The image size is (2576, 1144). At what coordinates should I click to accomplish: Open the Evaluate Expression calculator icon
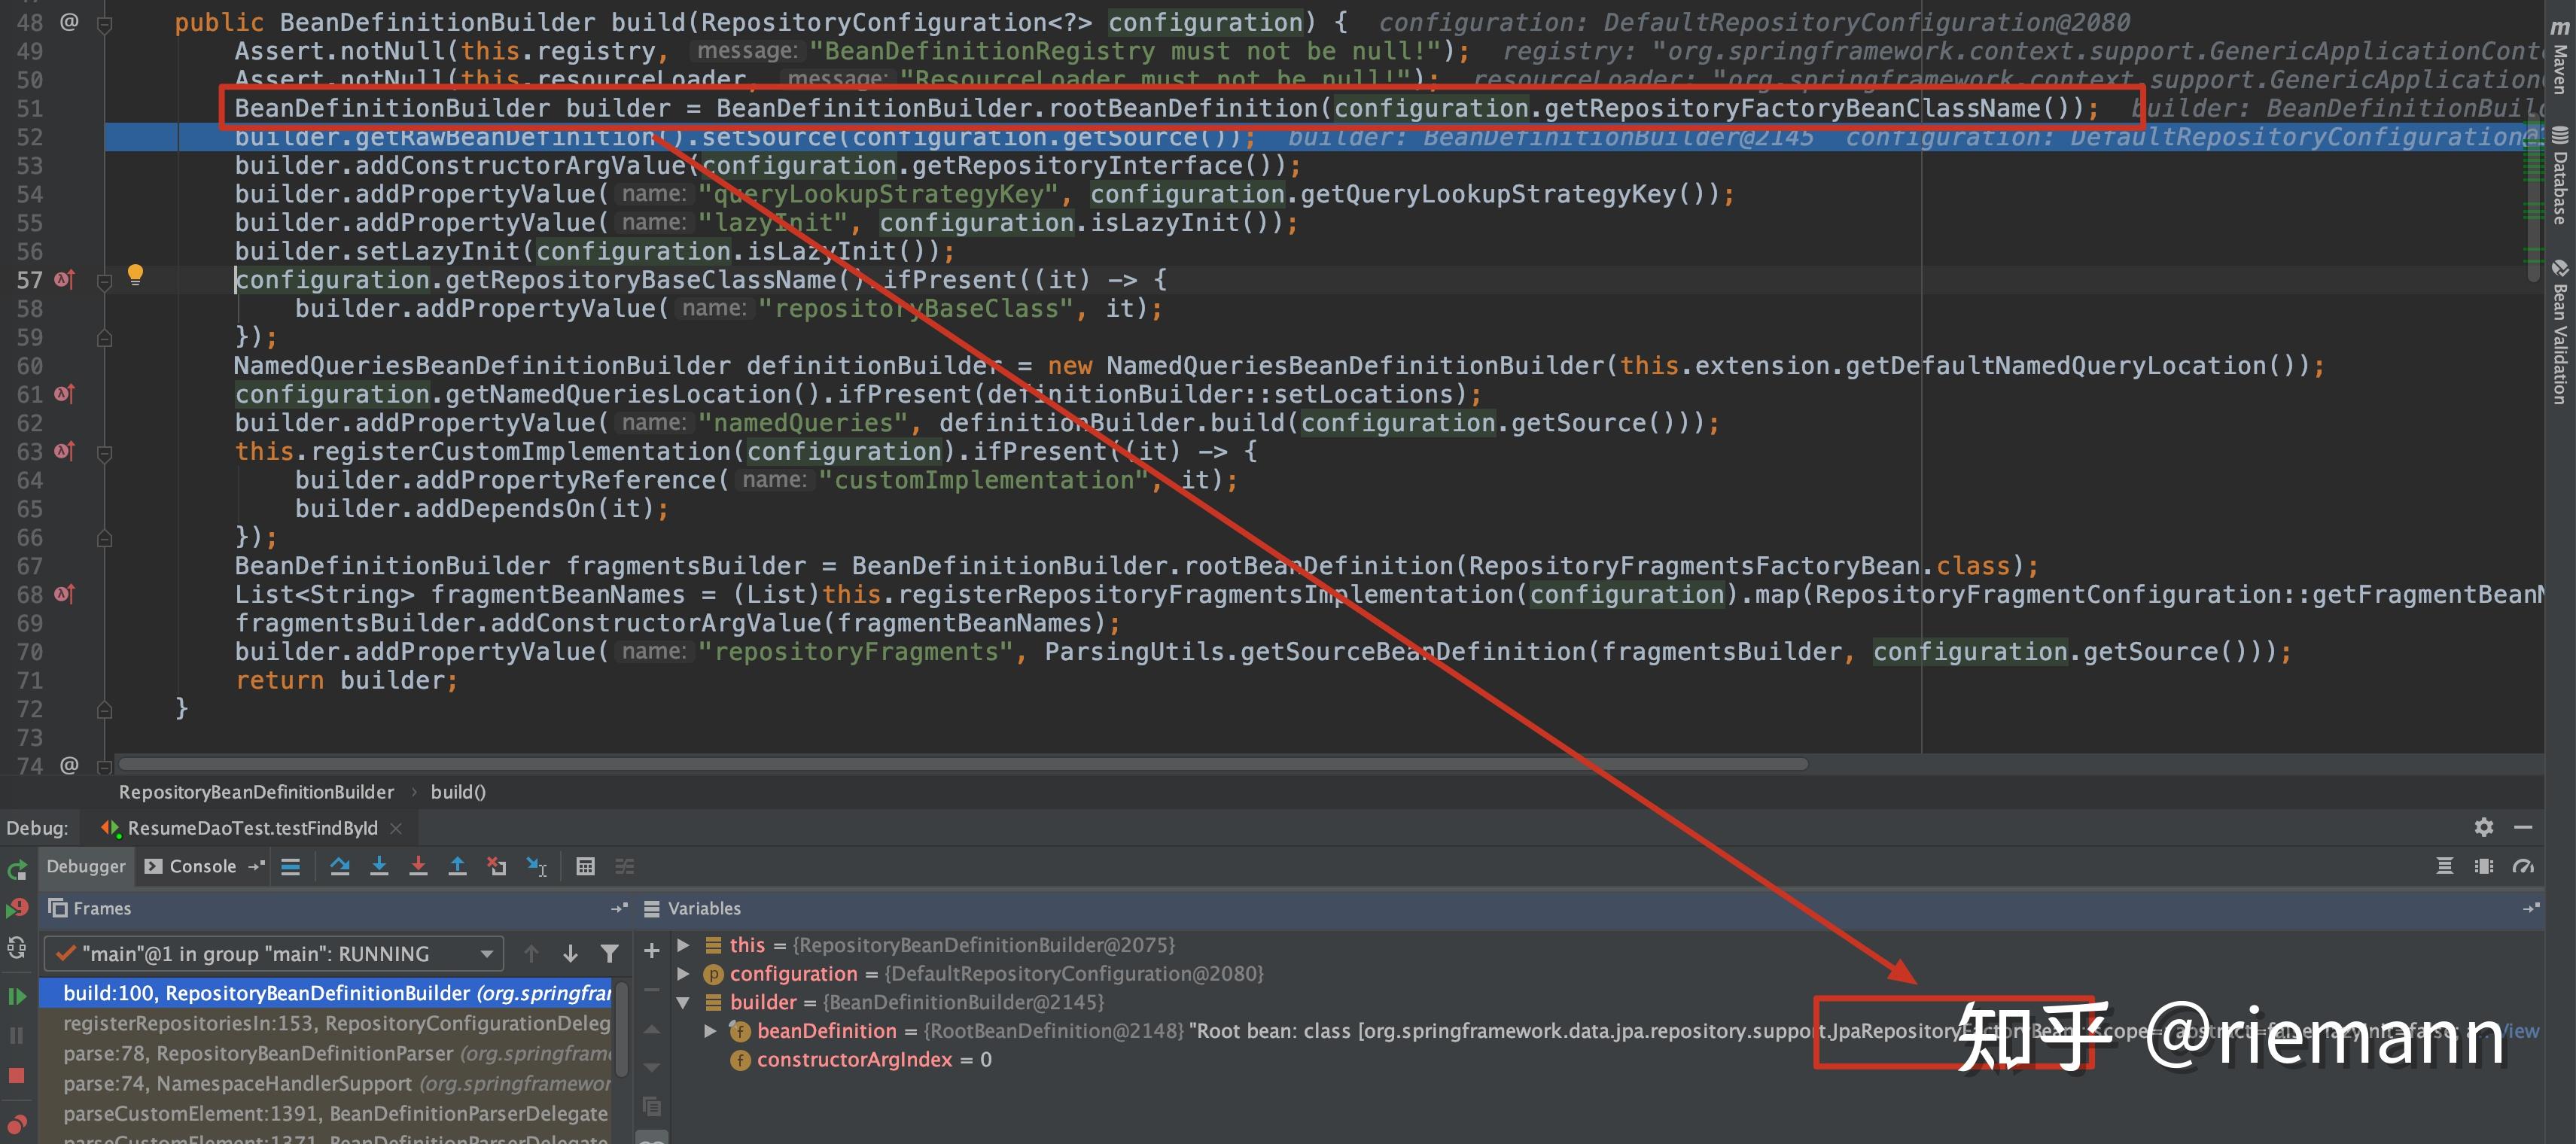point(585,866)
